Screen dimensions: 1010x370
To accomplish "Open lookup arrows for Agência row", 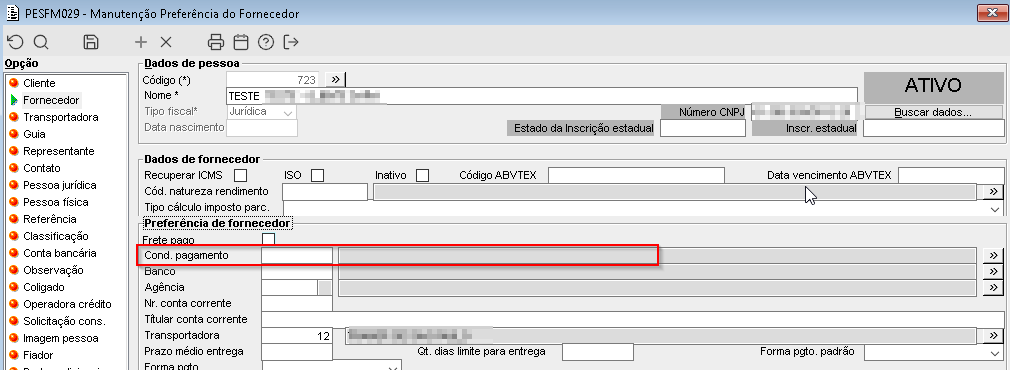I will pos(994,287).
